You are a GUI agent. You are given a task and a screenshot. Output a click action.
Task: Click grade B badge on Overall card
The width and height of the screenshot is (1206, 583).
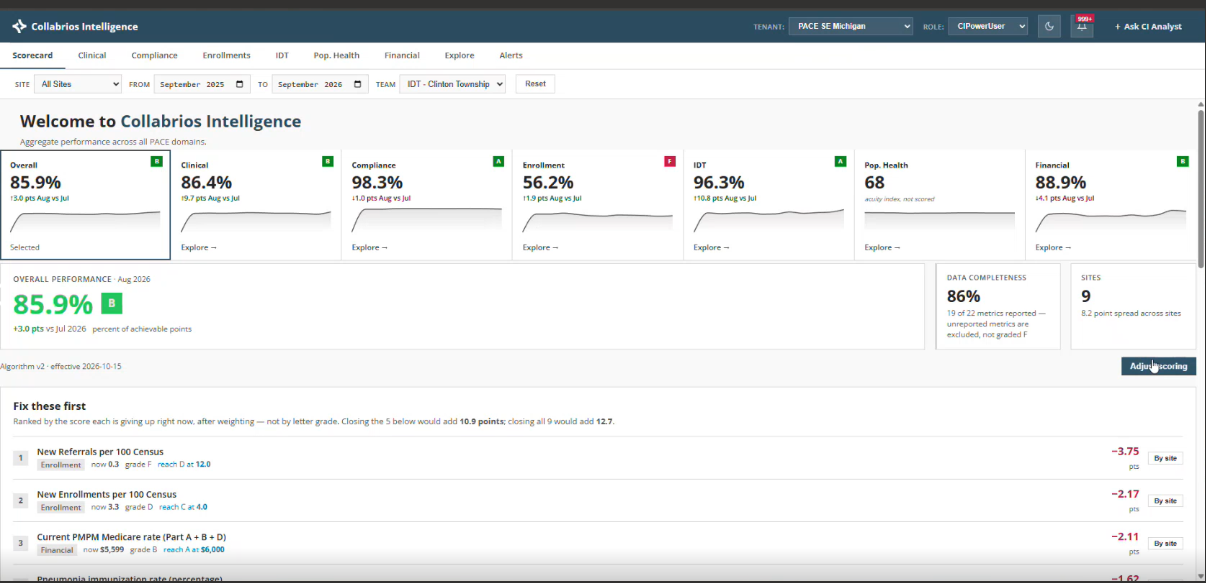click(157, 161)
